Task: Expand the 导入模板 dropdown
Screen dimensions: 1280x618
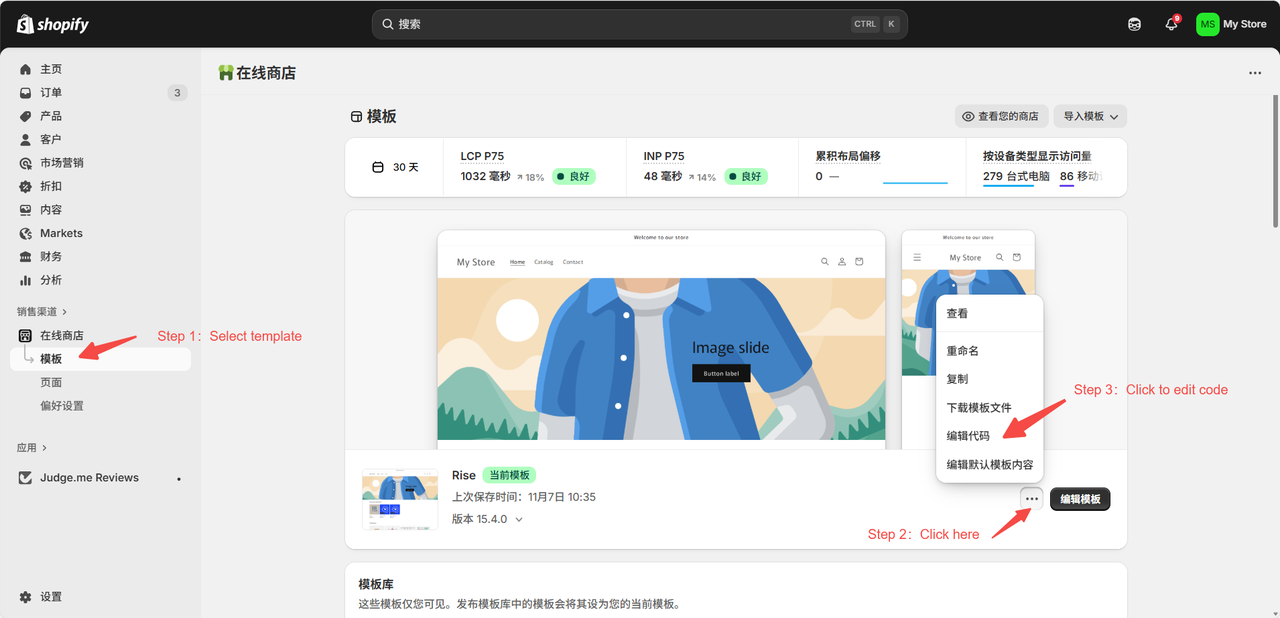Action: point(1090,117)
